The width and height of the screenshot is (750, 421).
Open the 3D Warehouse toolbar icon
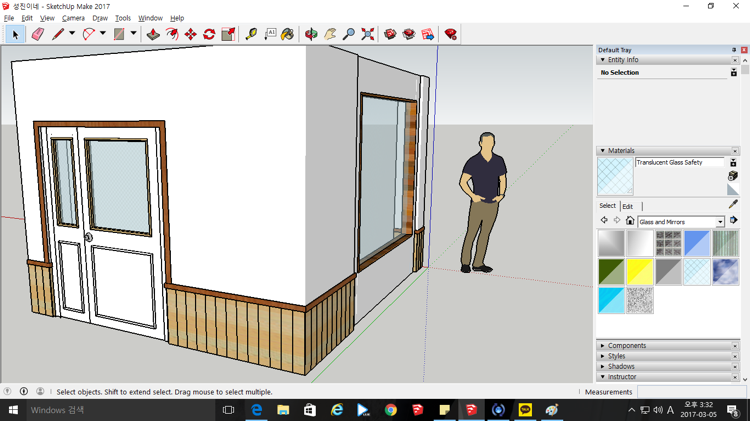[x=390, y=34]
